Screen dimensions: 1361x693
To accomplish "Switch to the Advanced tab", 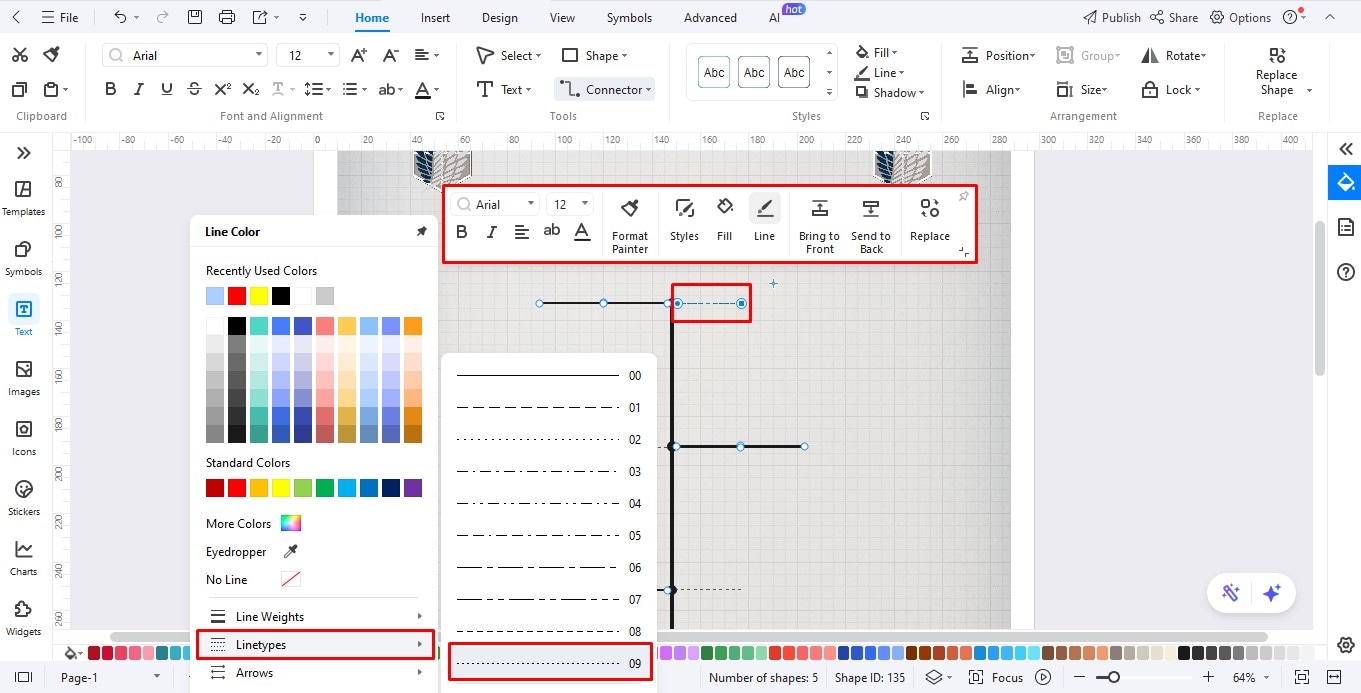I will [x=710, y=17].
